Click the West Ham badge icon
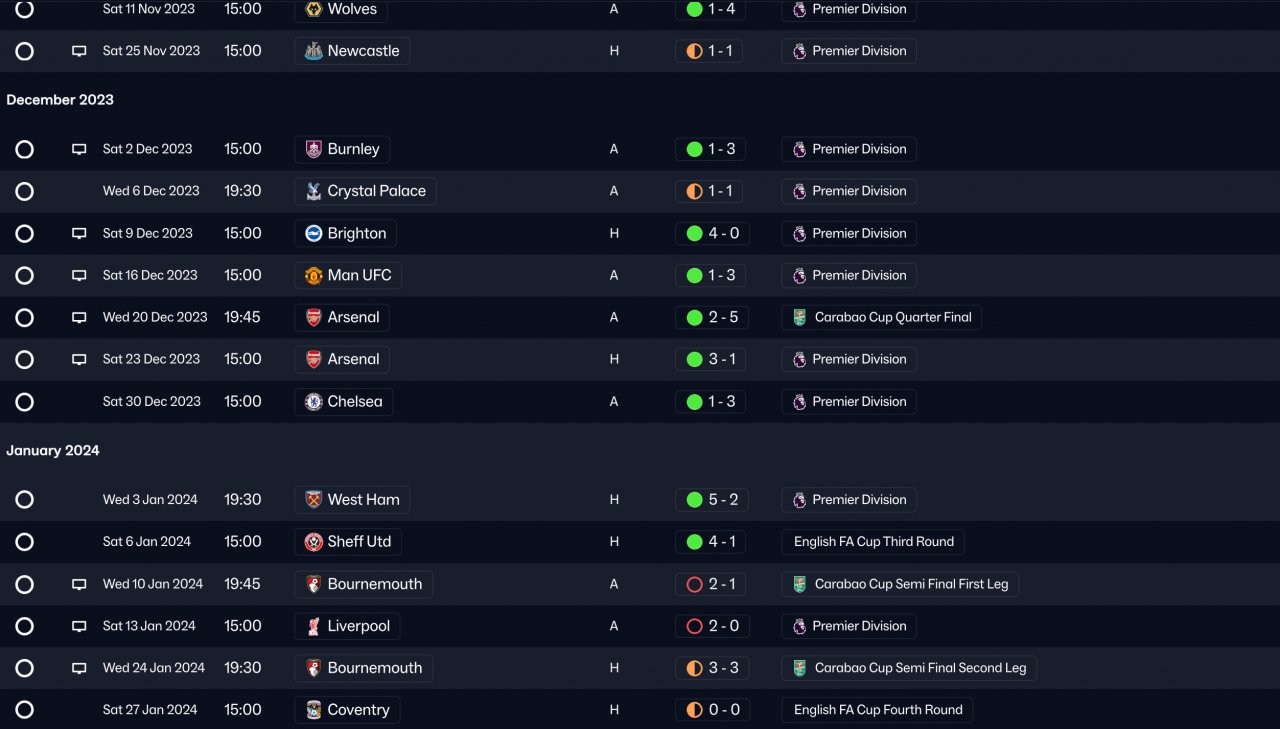Image resolution: width=1280 pixels, height=729 pixels. tap(314, 500)
